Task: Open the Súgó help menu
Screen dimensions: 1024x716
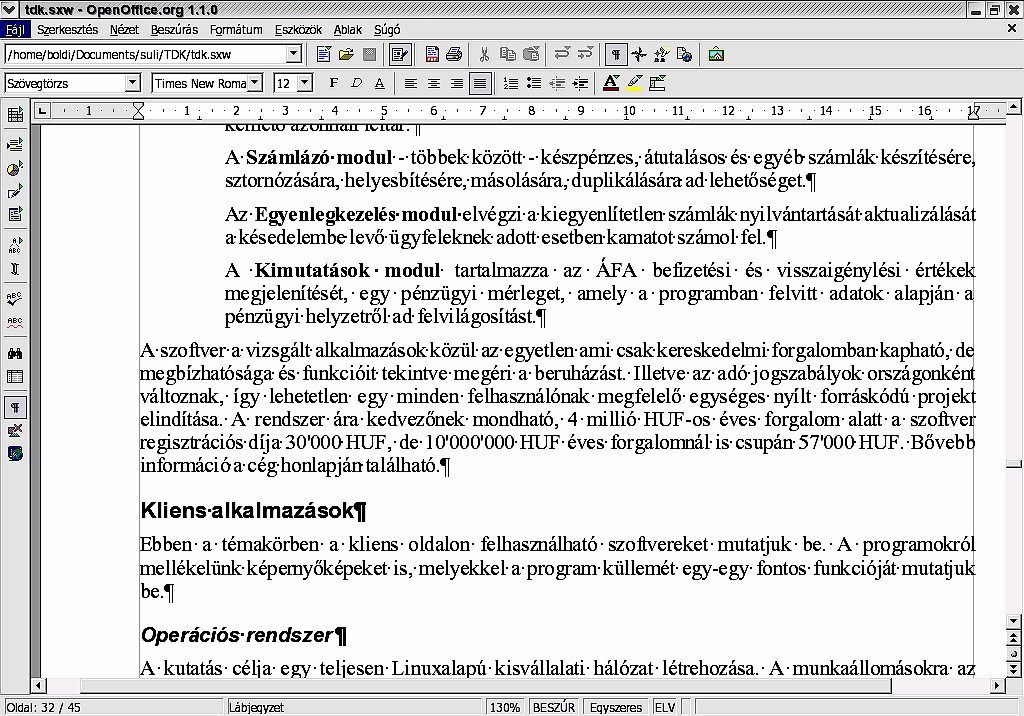Action: pos(387,29)
